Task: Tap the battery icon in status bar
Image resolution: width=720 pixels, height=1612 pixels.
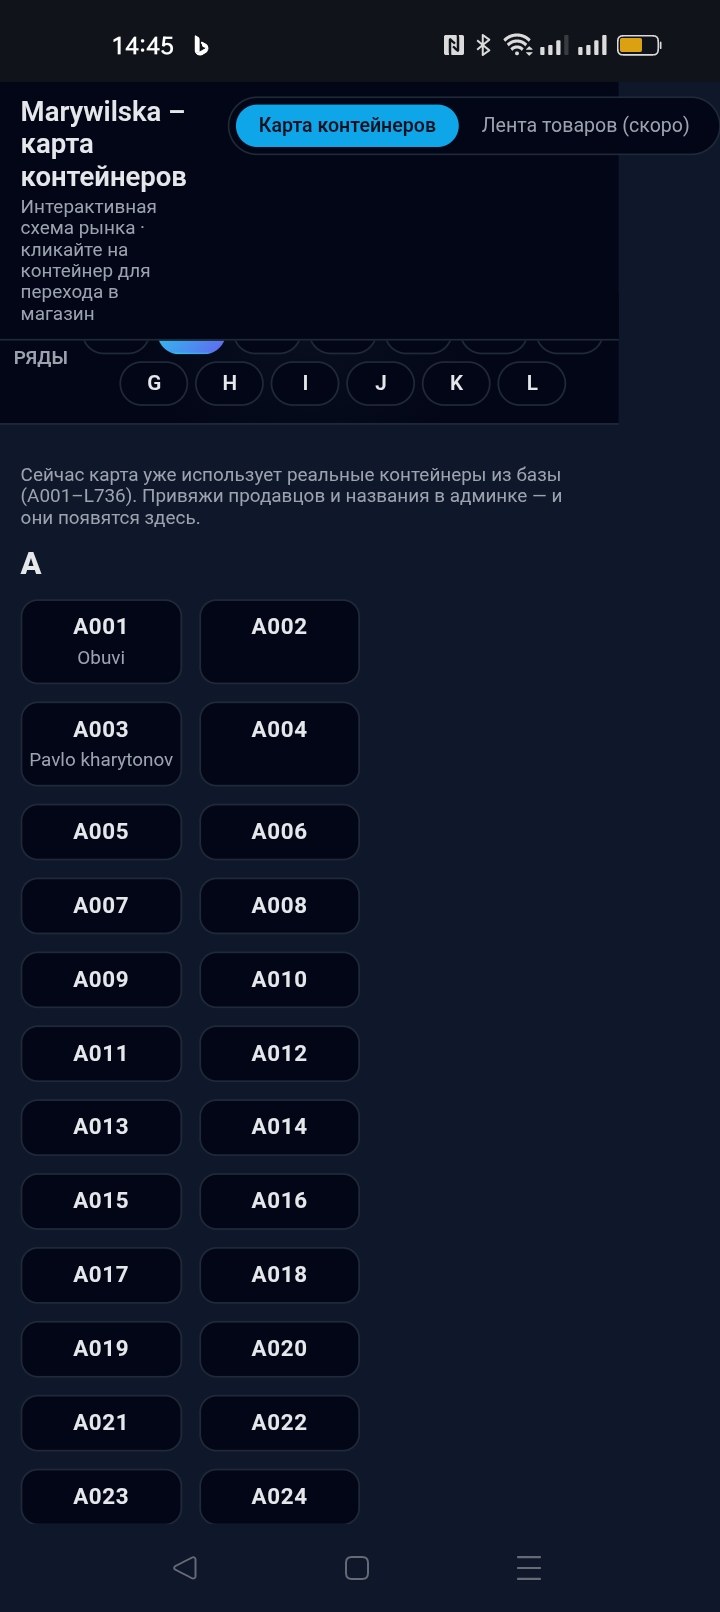Action: click(x=638, y=45)
